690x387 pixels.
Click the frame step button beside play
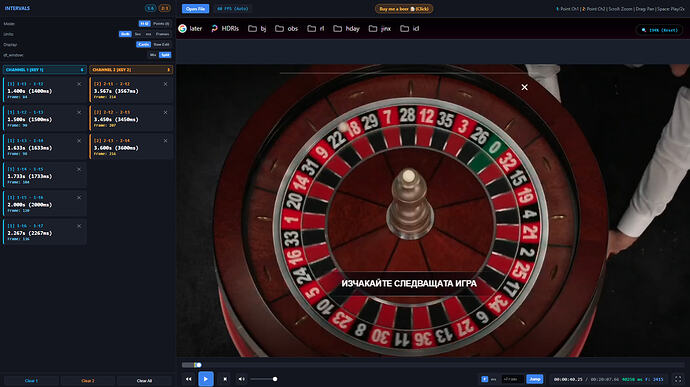[225, 379]
